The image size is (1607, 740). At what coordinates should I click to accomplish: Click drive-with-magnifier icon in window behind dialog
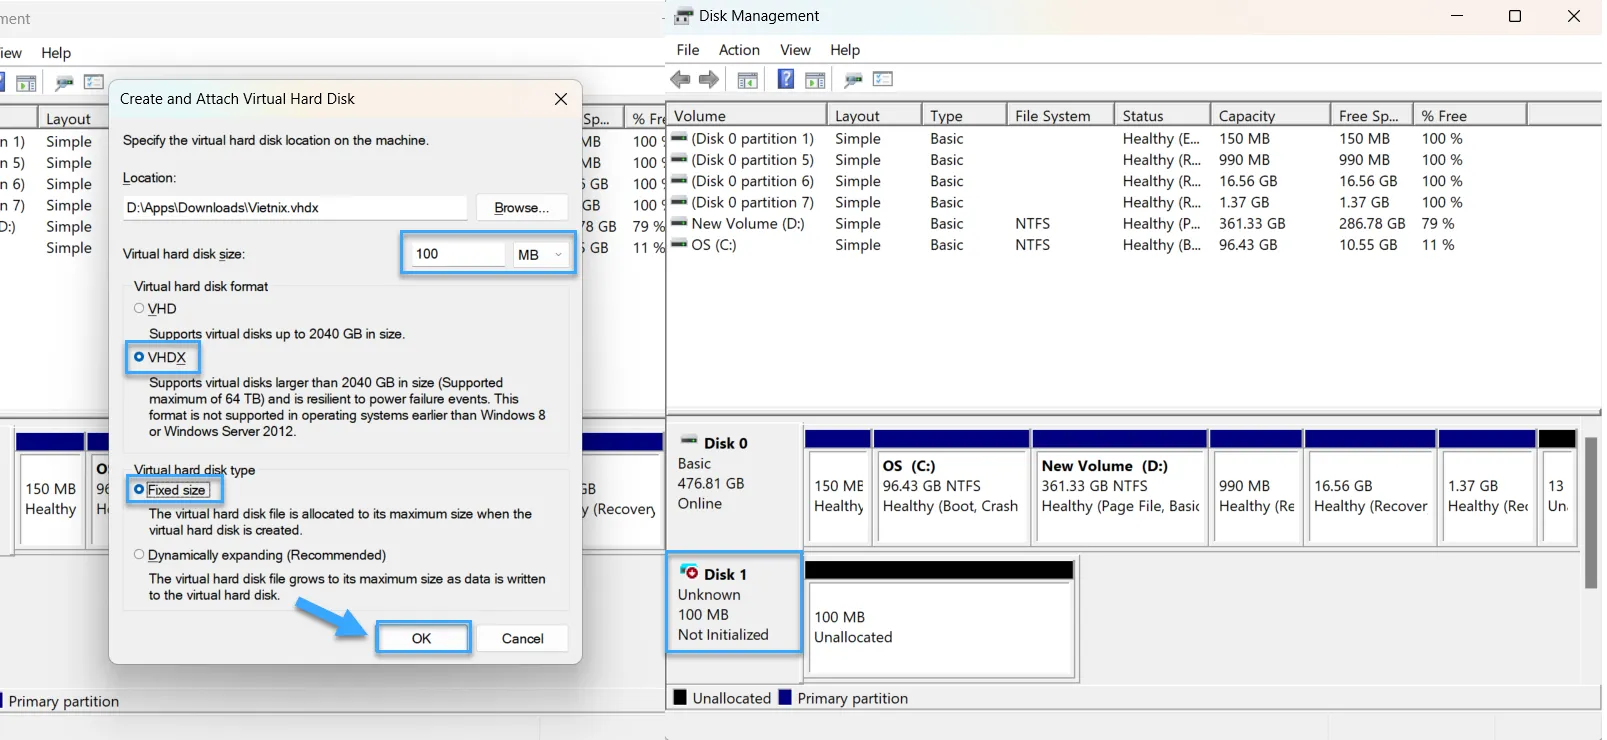(x=64, y=83)
